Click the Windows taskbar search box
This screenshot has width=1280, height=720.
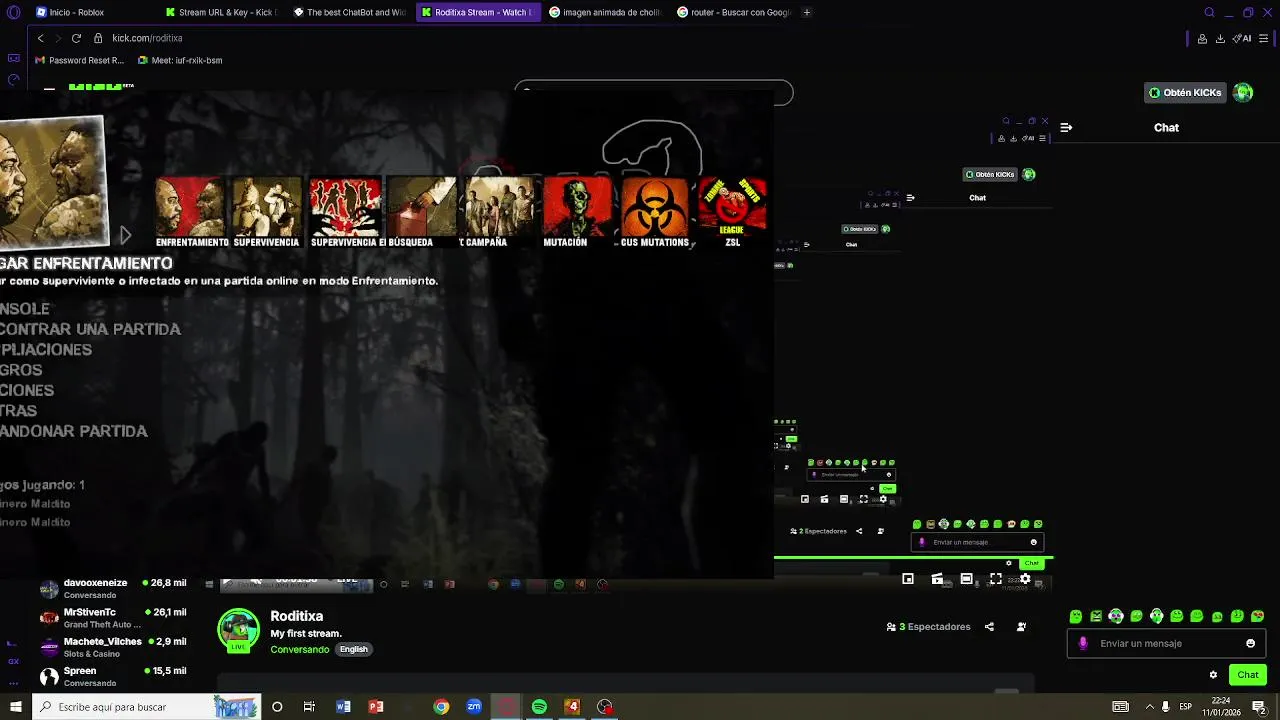click(x=147, y=707)
